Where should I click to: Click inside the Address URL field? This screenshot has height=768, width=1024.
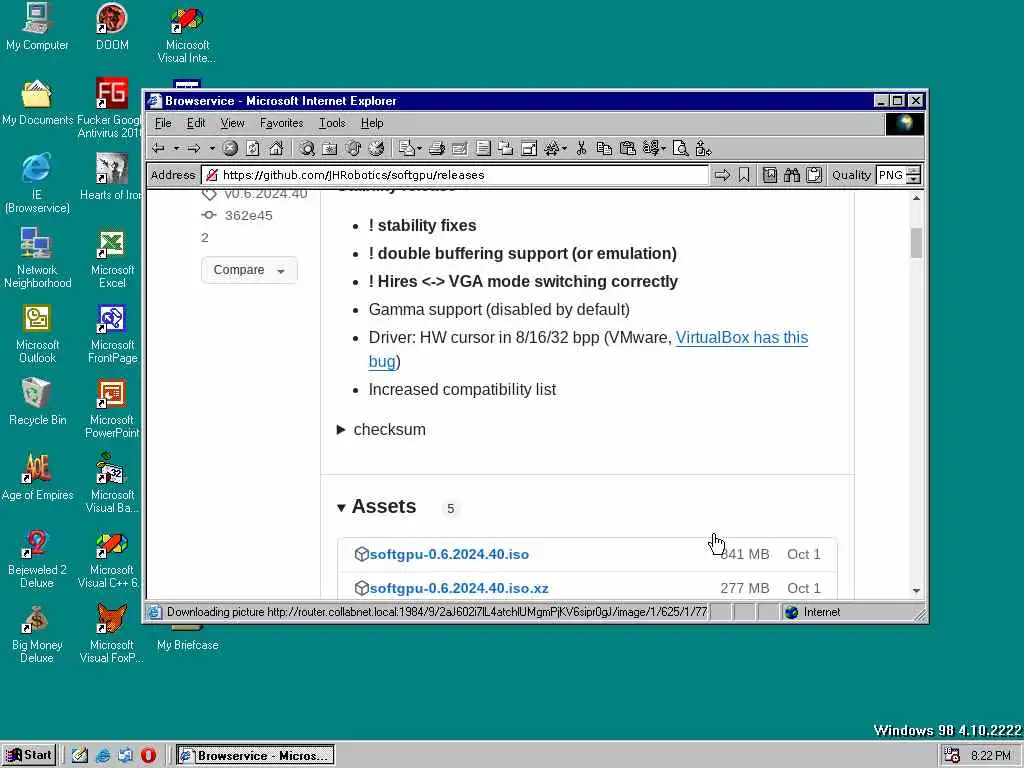pyautogui.click(x=455, y=175)
